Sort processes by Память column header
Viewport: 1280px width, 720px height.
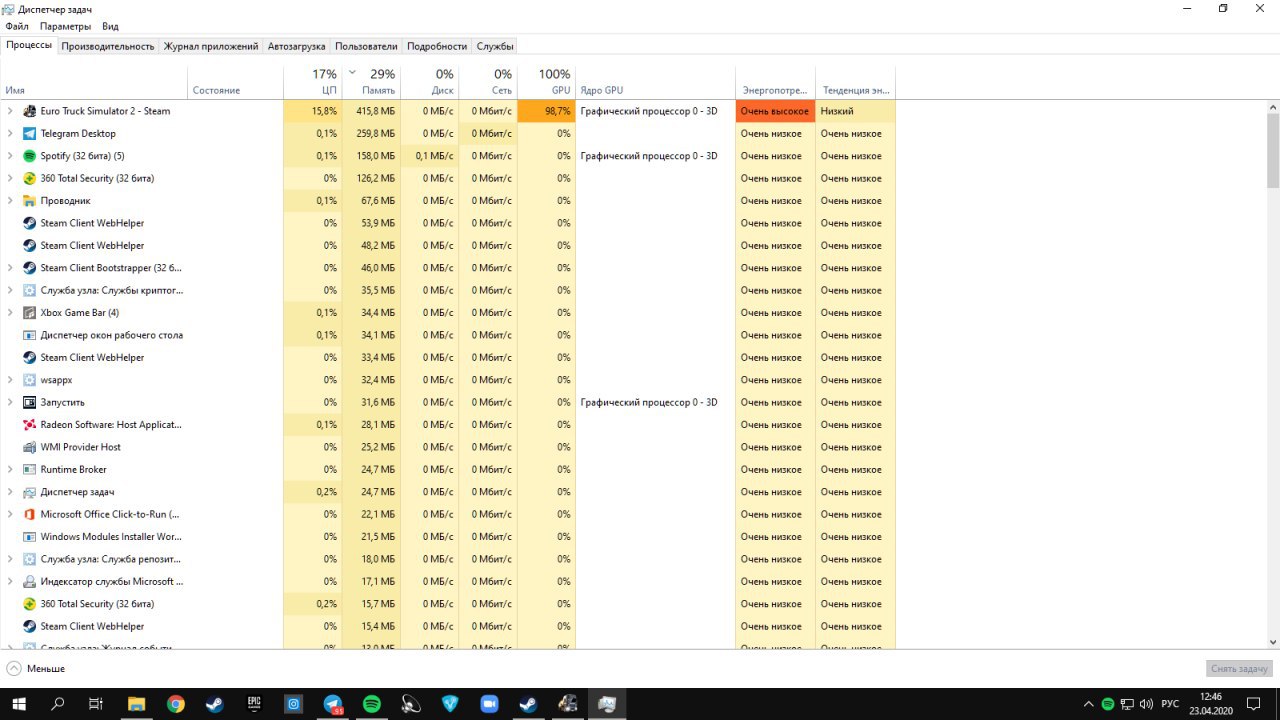(x=371, y=82)
